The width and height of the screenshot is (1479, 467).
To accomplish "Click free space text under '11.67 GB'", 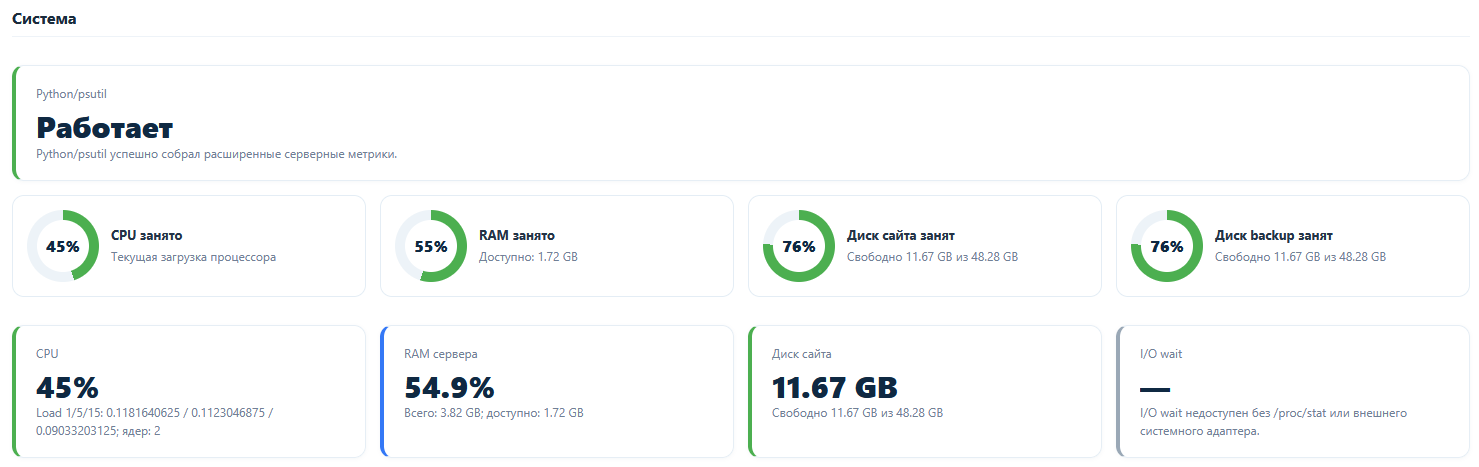I will (x=857, y=412).
